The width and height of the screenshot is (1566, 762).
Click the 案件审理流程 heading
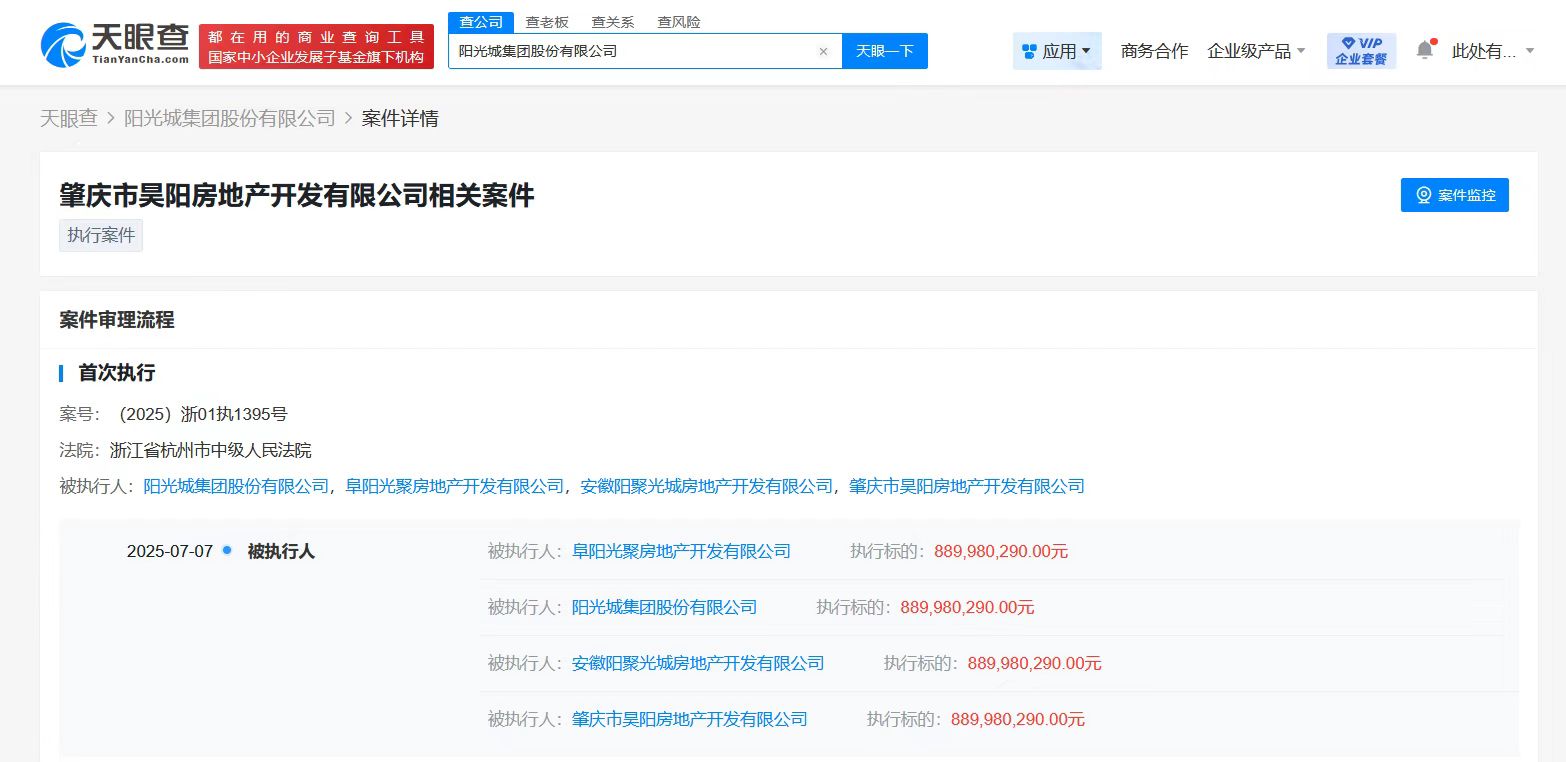tap(117, 320)
